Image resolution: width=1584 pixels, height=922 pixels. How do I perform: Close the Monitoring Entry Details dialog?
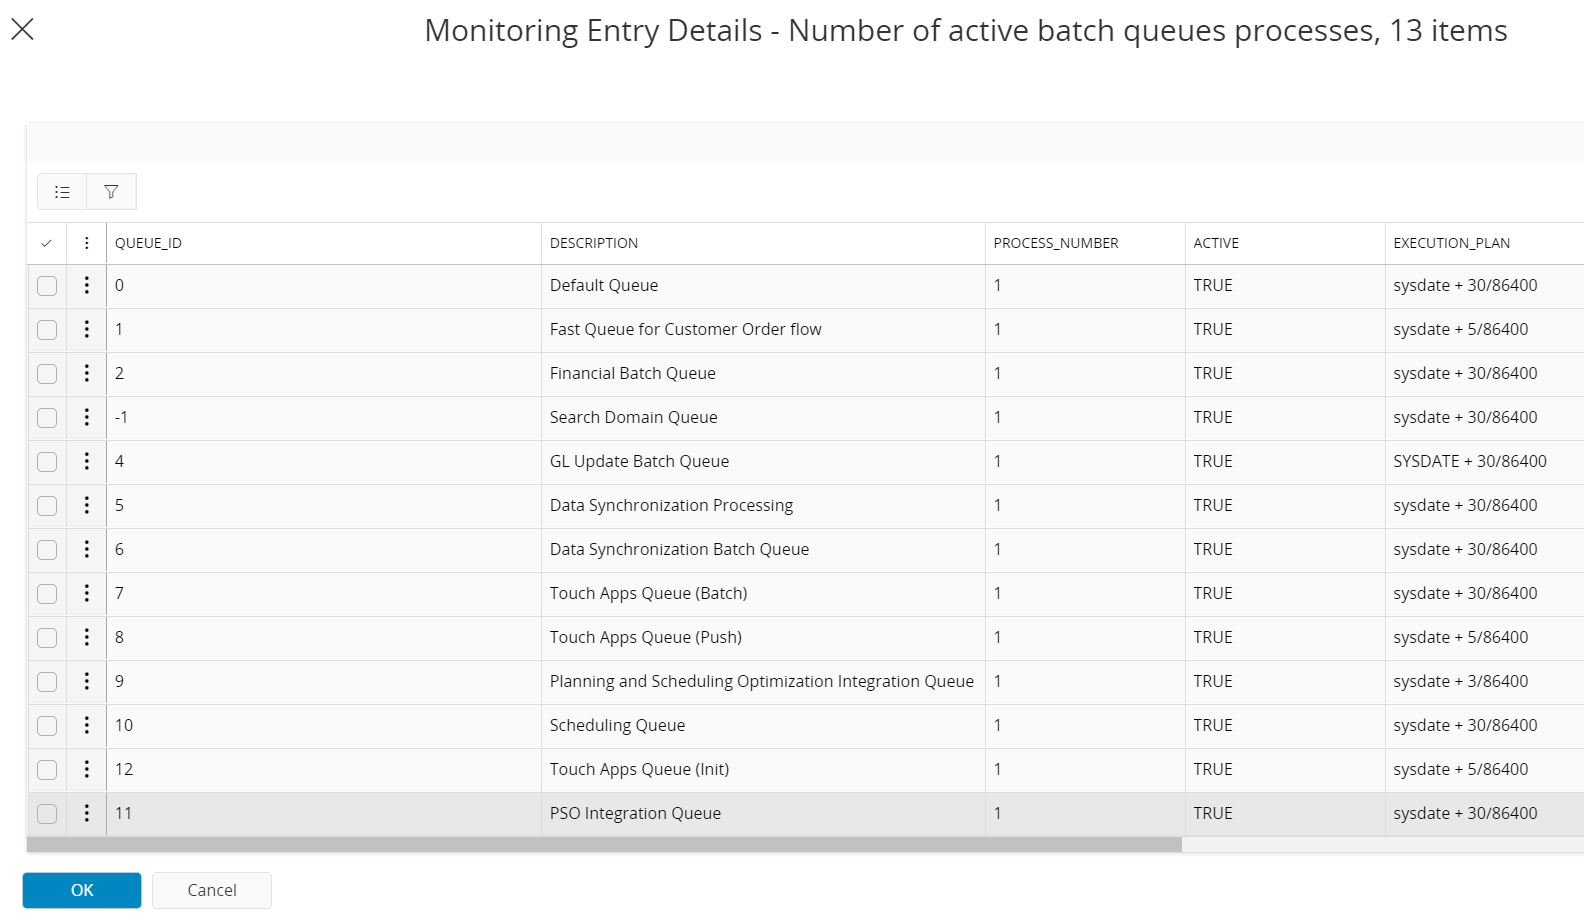[x=22, y=29]
